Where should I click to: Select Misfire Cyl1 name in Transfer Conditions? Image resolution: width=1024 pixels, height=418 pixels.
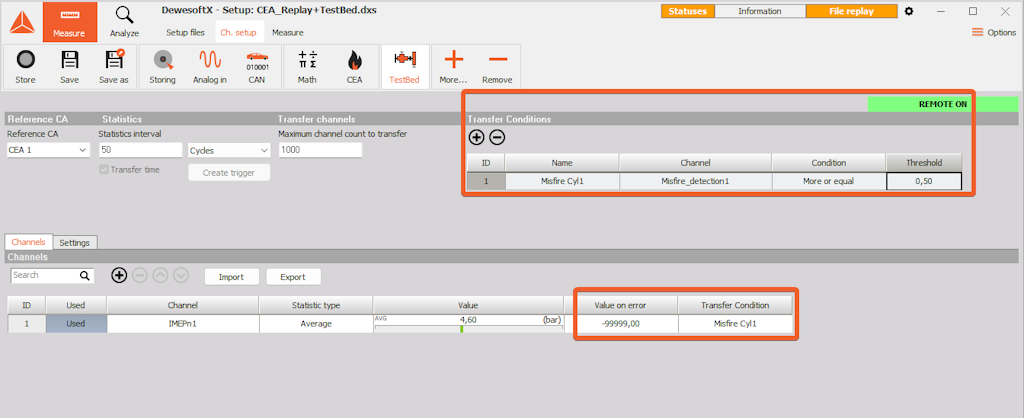562,182
